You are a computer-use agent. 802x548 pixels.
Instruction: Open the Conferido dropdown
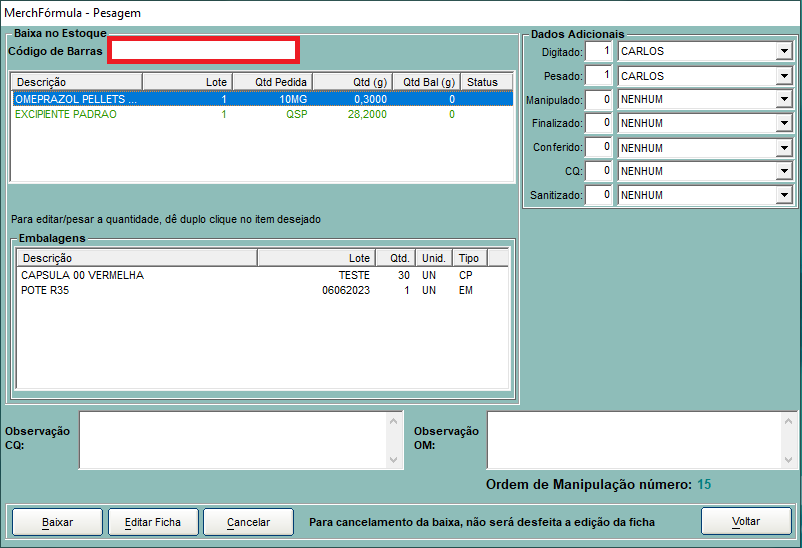pyautogui.click(x=783, y=147)
